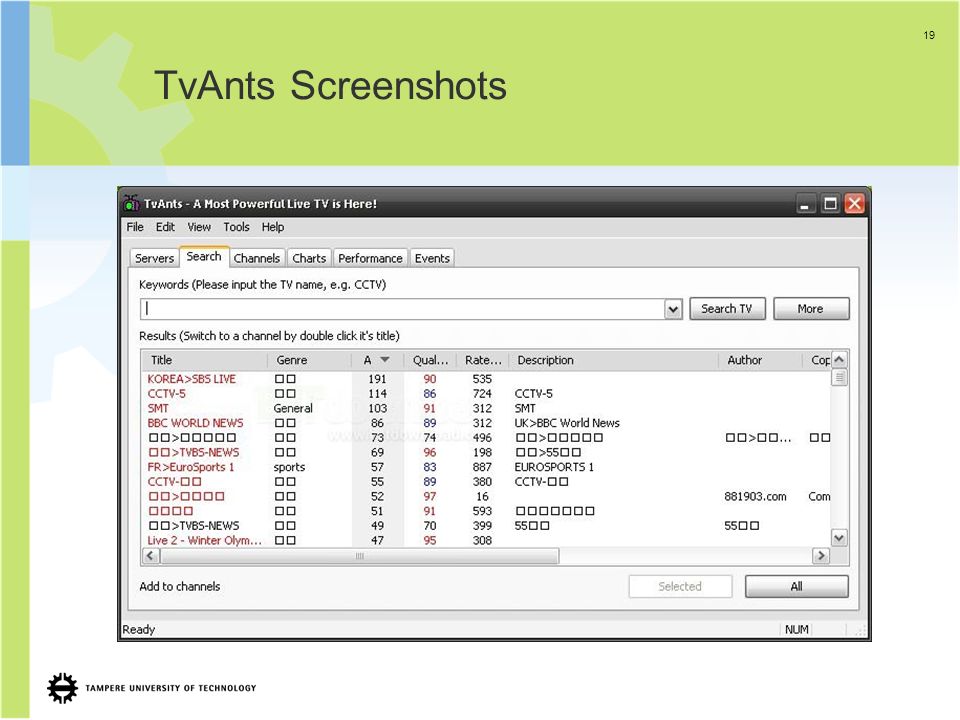The height and width of the screenshot is (720, 960).
Task: Click the EUROSPORTS 1 description cell
Action: (x=554, y=467)
